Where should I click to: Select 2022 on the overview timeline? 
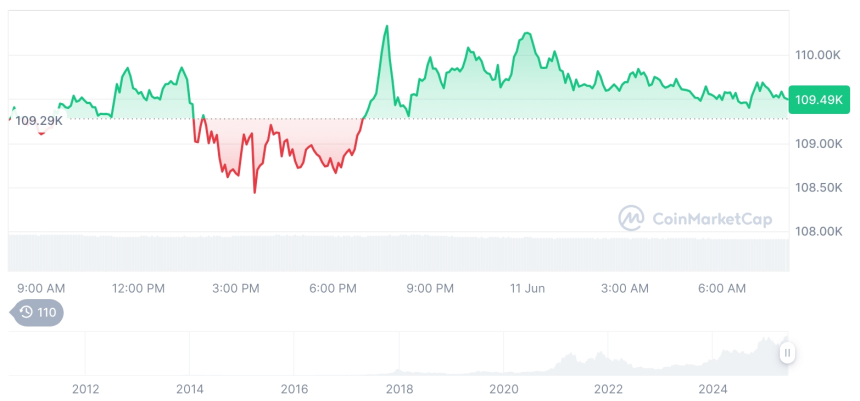tap(608, 389)
